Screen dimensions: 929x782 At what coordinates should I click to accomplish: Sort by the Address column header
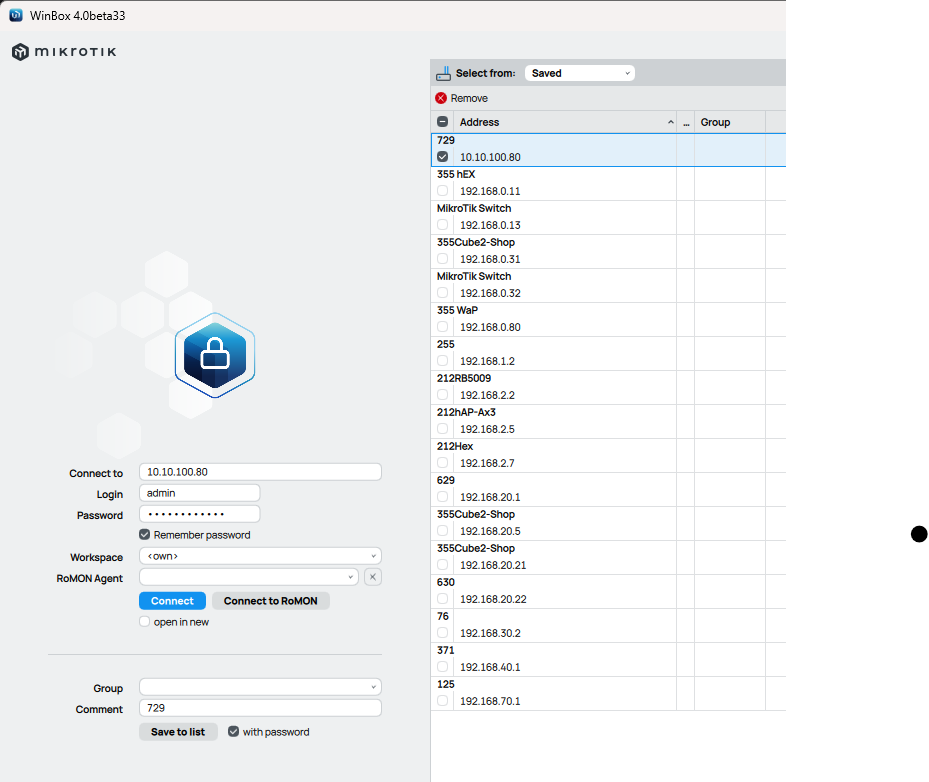point(565,122)
